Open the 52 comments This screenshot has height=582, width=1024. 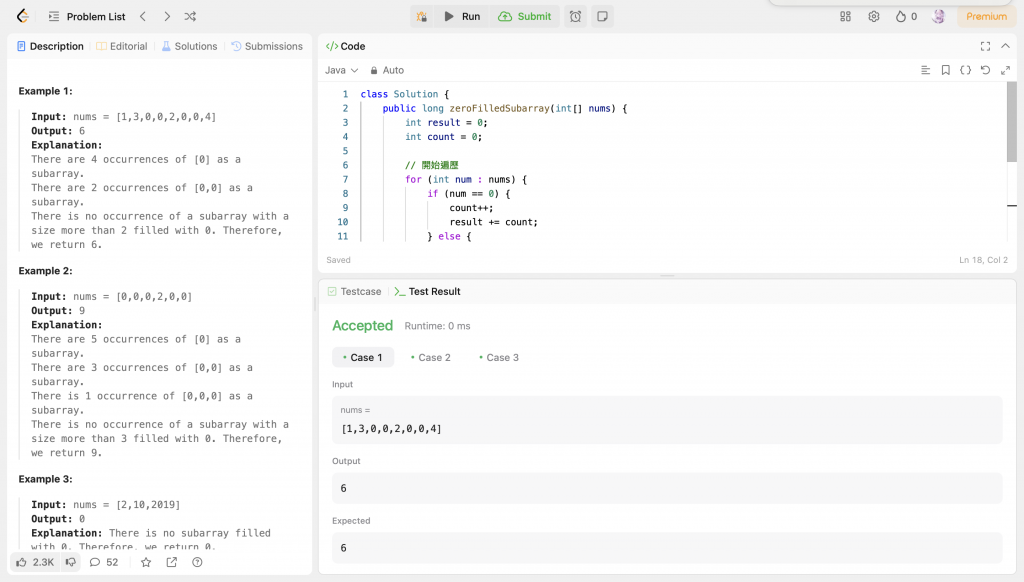pos(104,562)
